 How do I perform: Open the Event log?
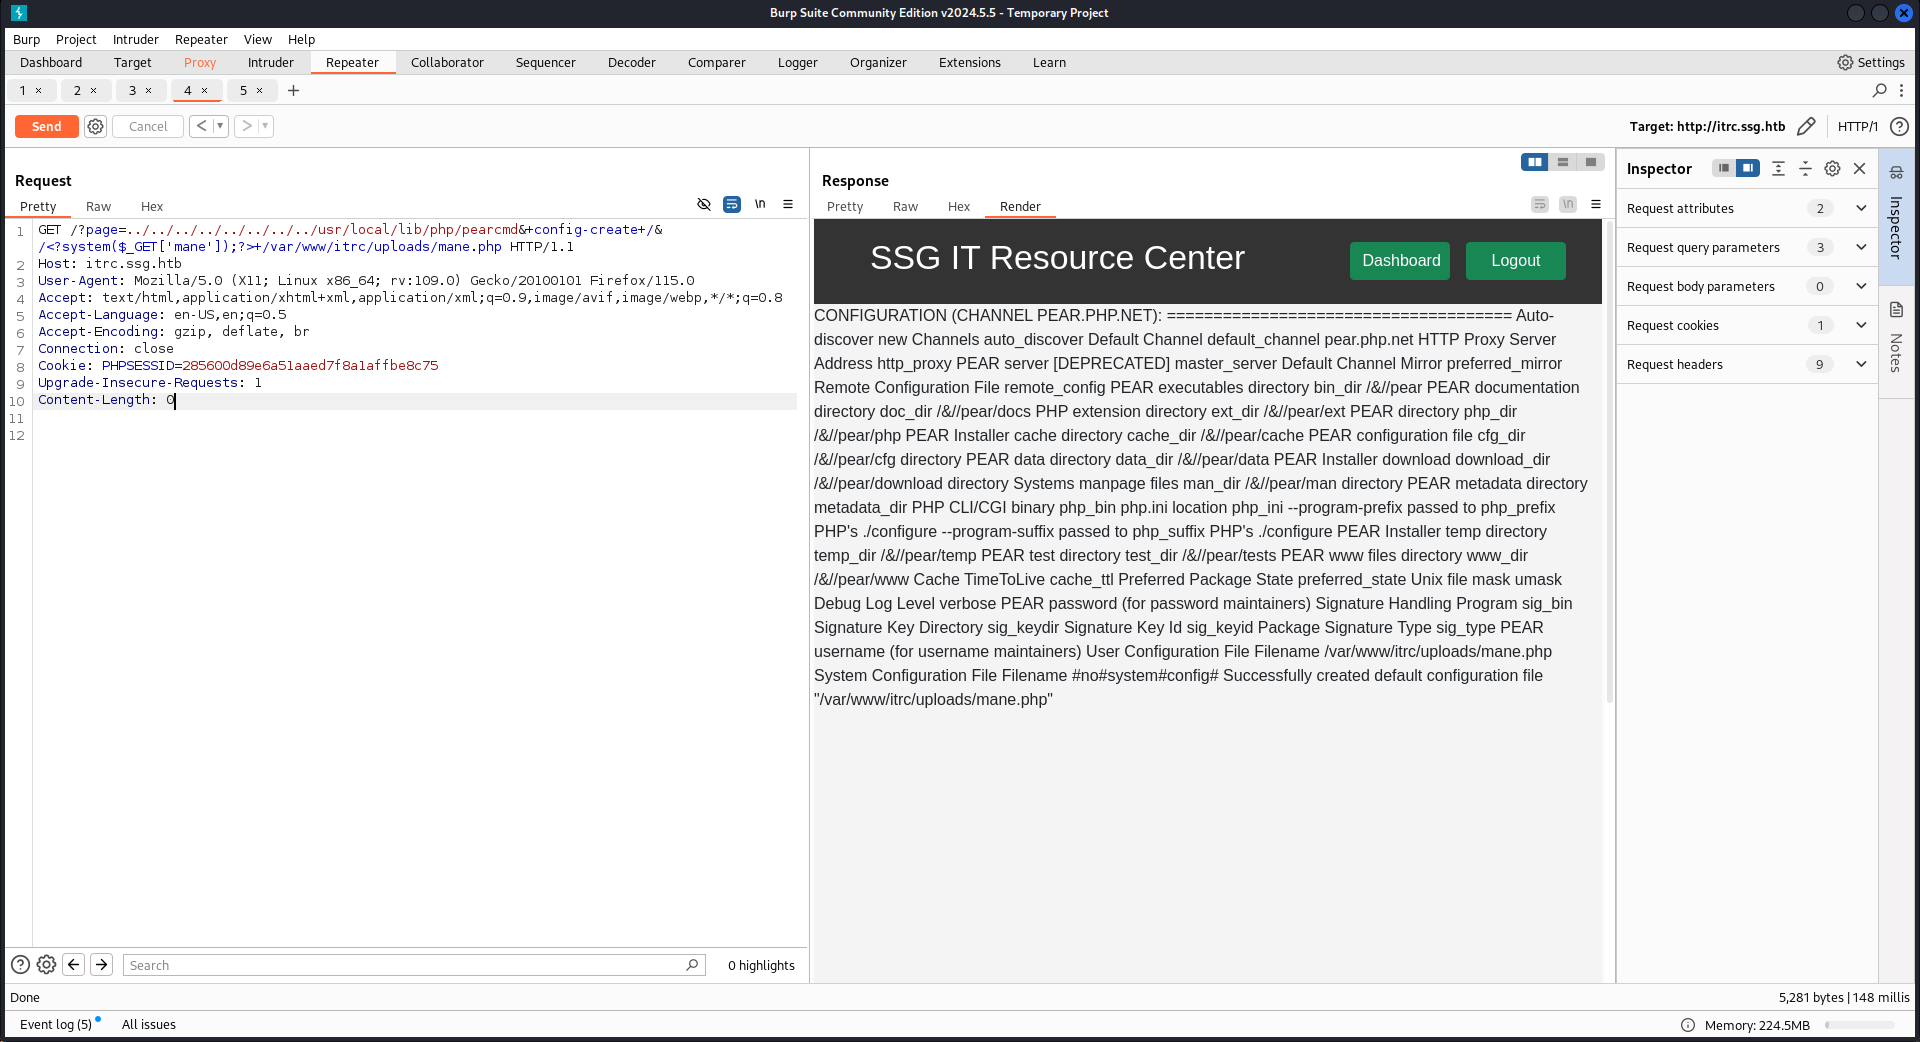(x=56, y=1024)
